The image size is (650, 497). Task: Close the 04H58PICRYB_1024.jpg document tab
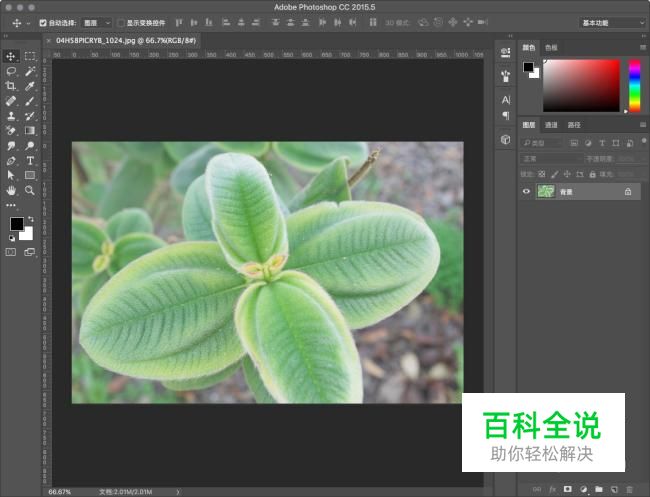coord(48,40)
